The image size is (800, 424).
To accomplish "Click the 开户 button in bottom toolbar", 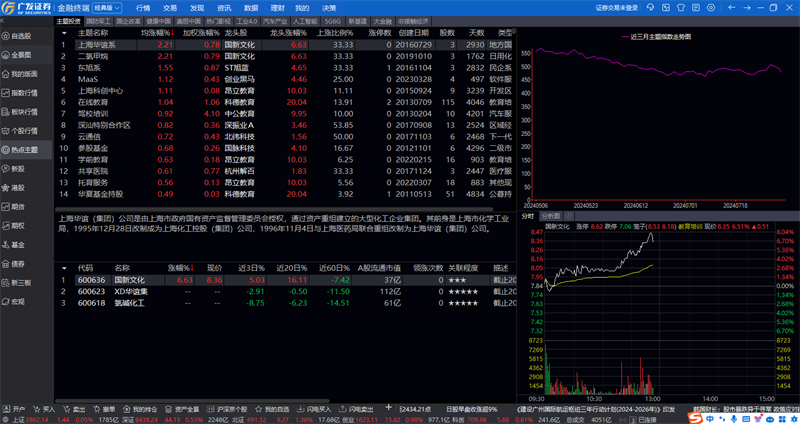I will pos(14,409).
